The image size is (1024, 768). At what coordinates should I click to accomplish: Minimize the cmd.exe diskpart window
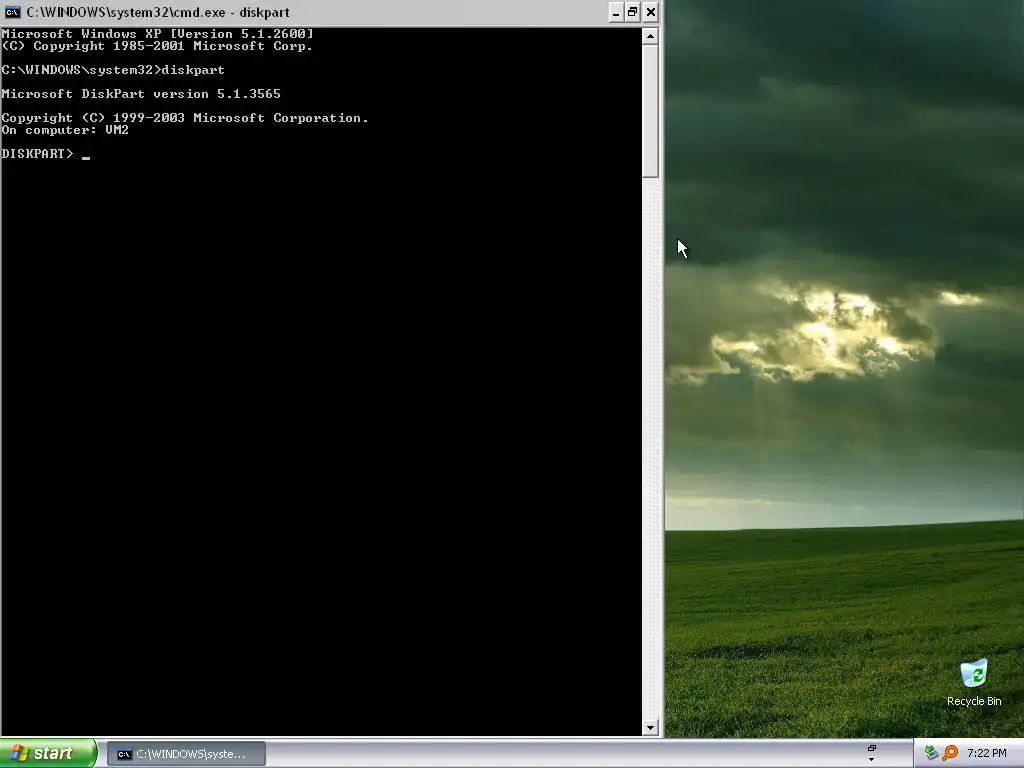pos(616,12)
